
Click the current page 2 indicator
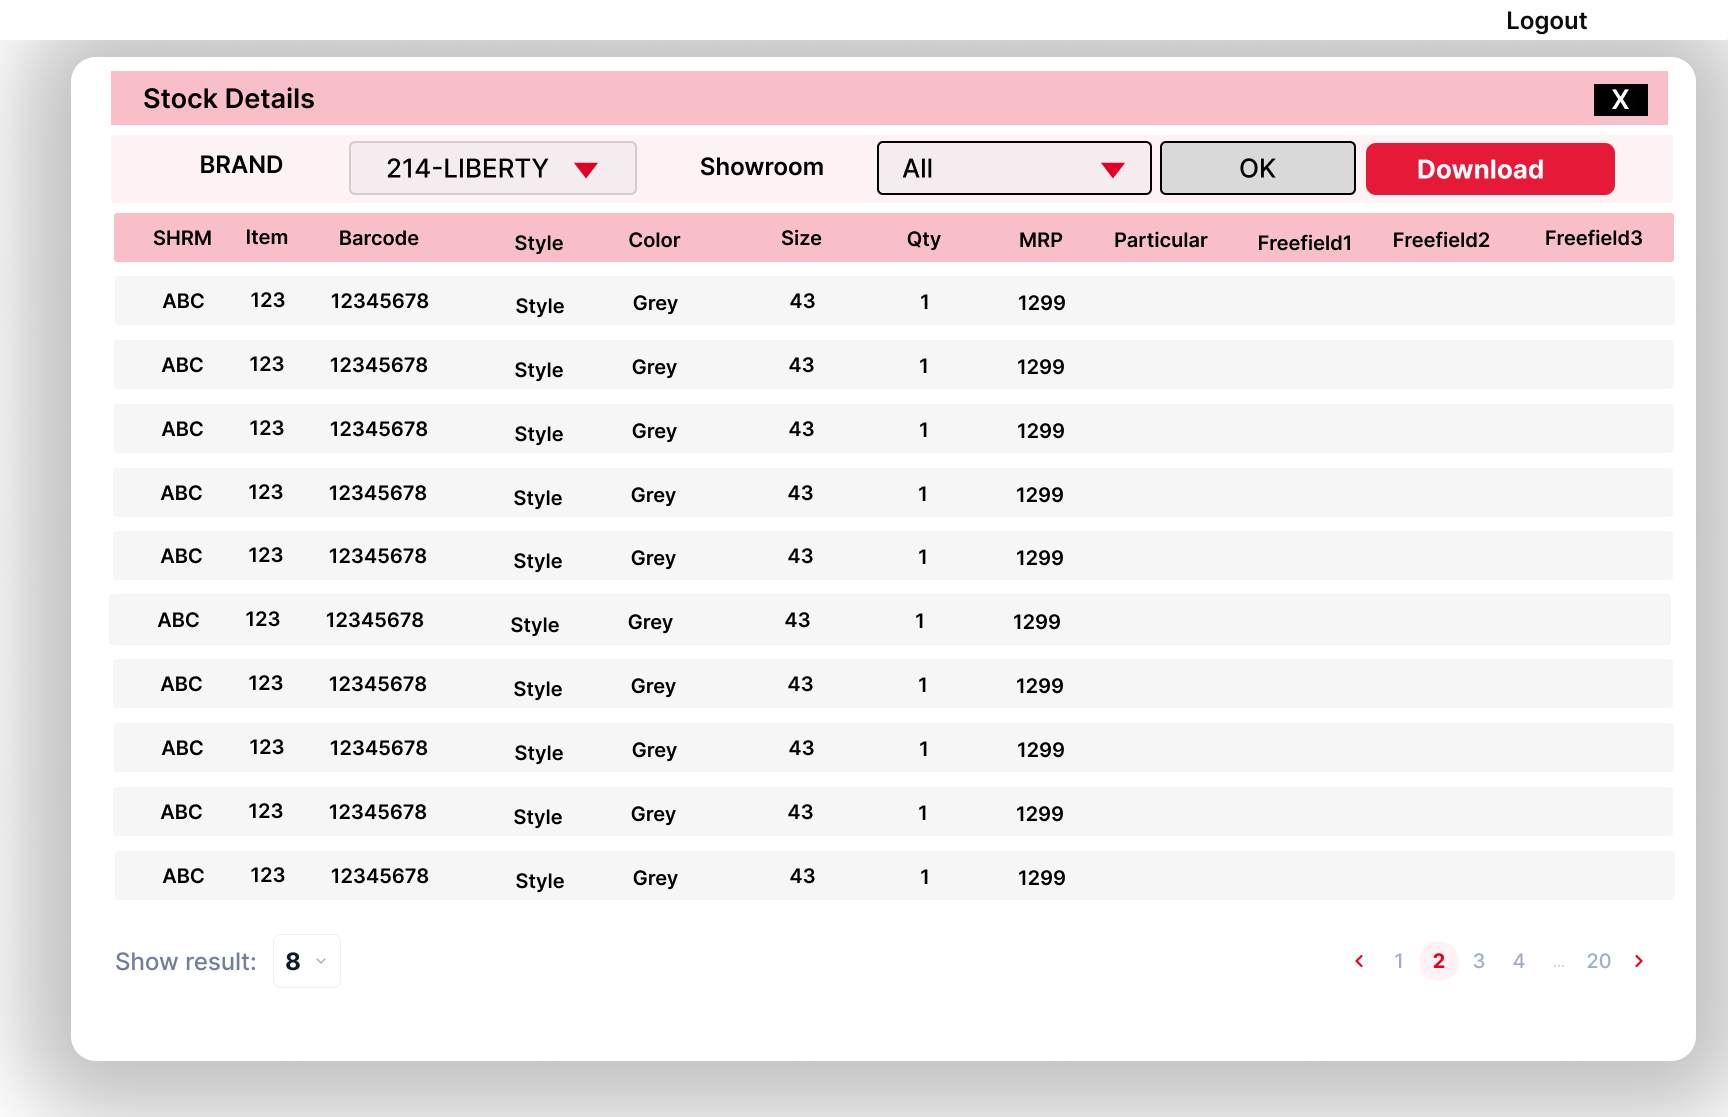tap(1439, 961)
